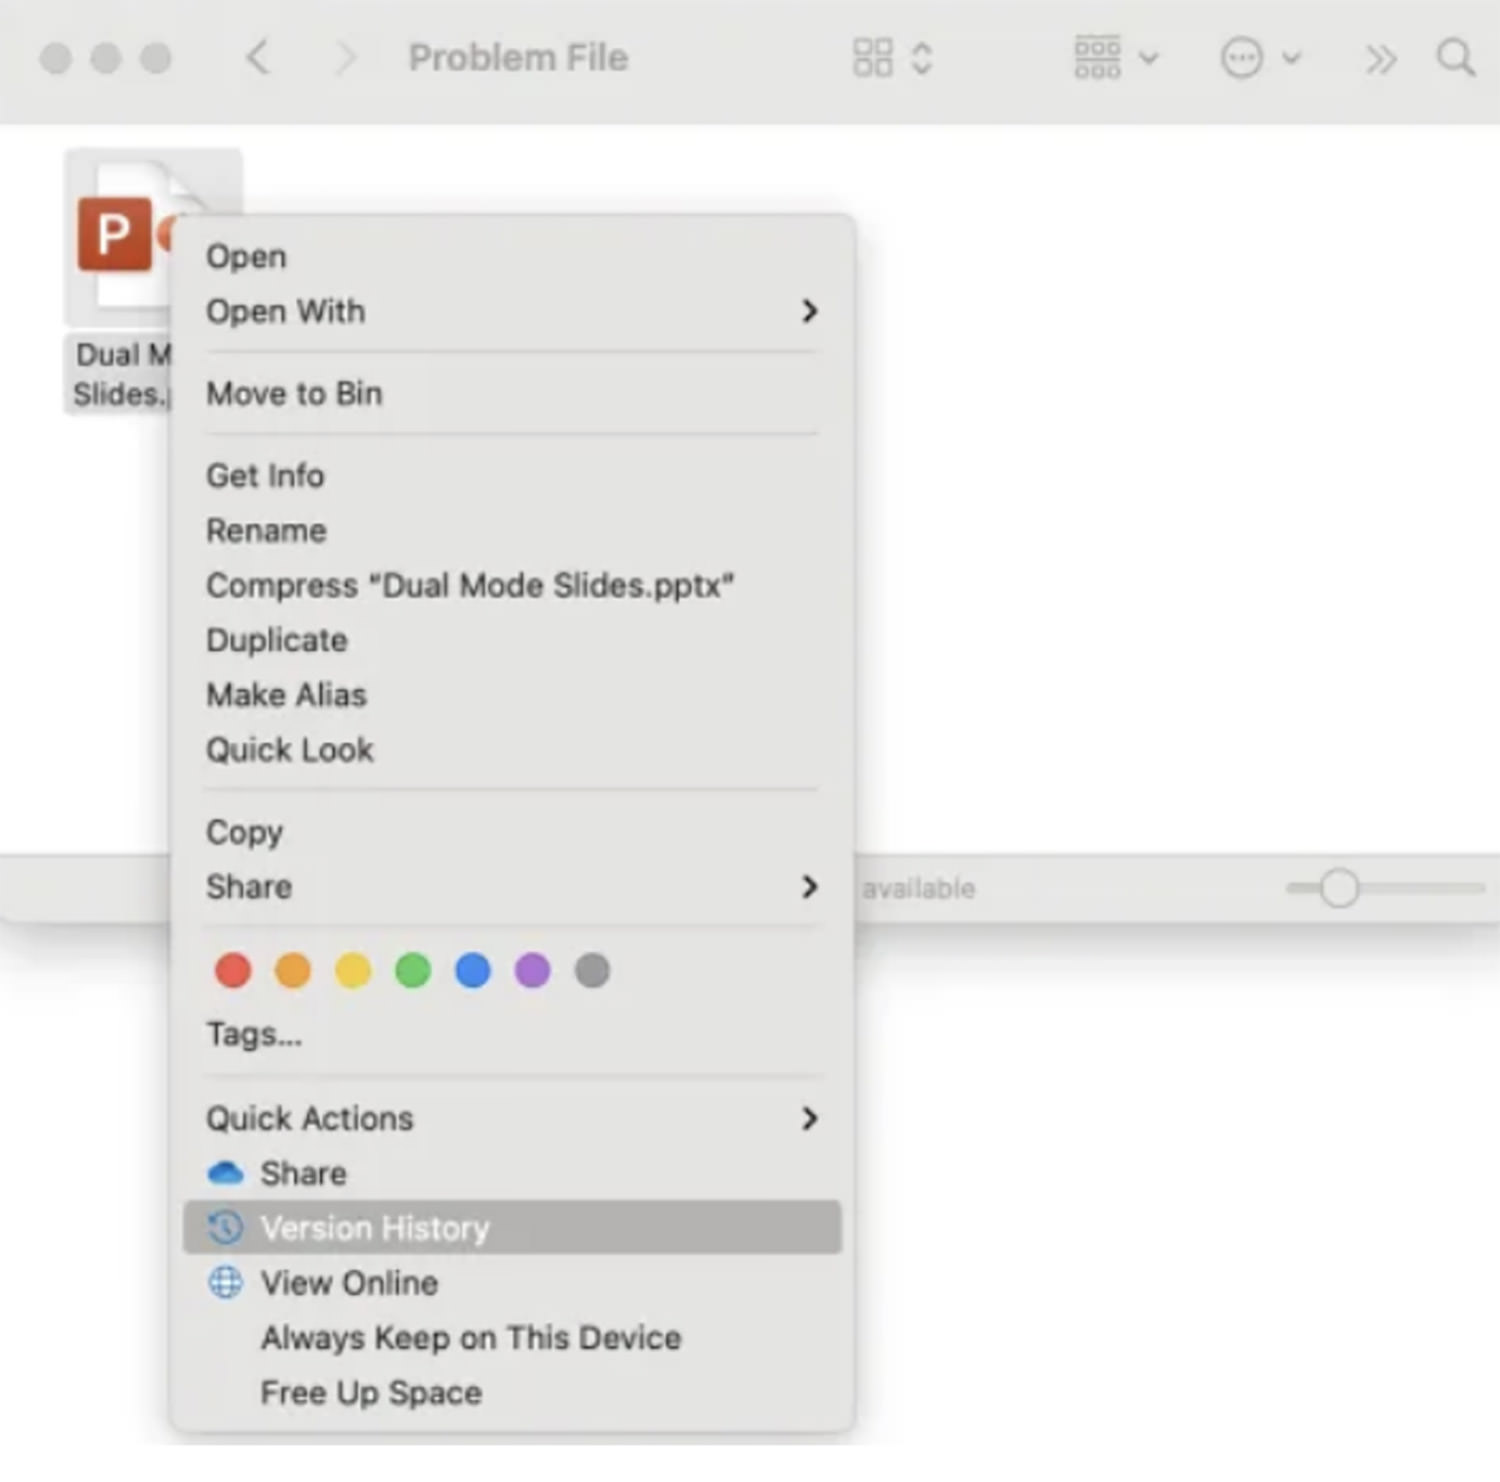Apply the gray tag color
The image size is (1500, 1482).
[x=592, y=970]
